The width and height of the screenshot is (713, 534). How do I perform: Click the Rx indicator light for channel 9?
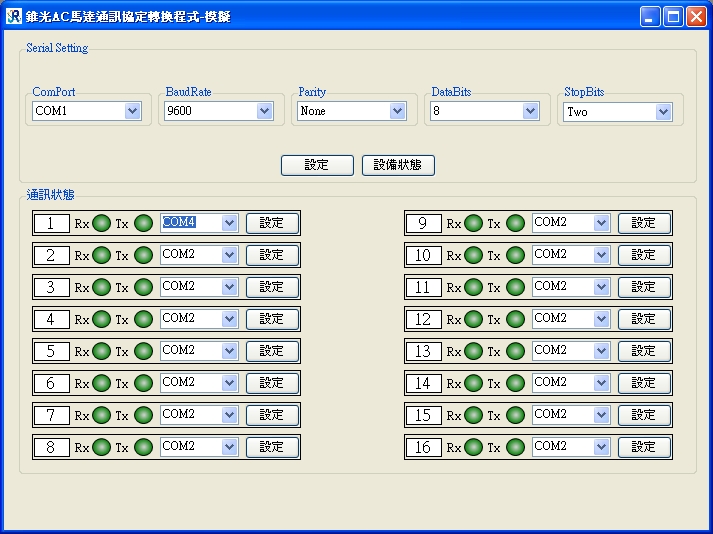click(473, 223)
